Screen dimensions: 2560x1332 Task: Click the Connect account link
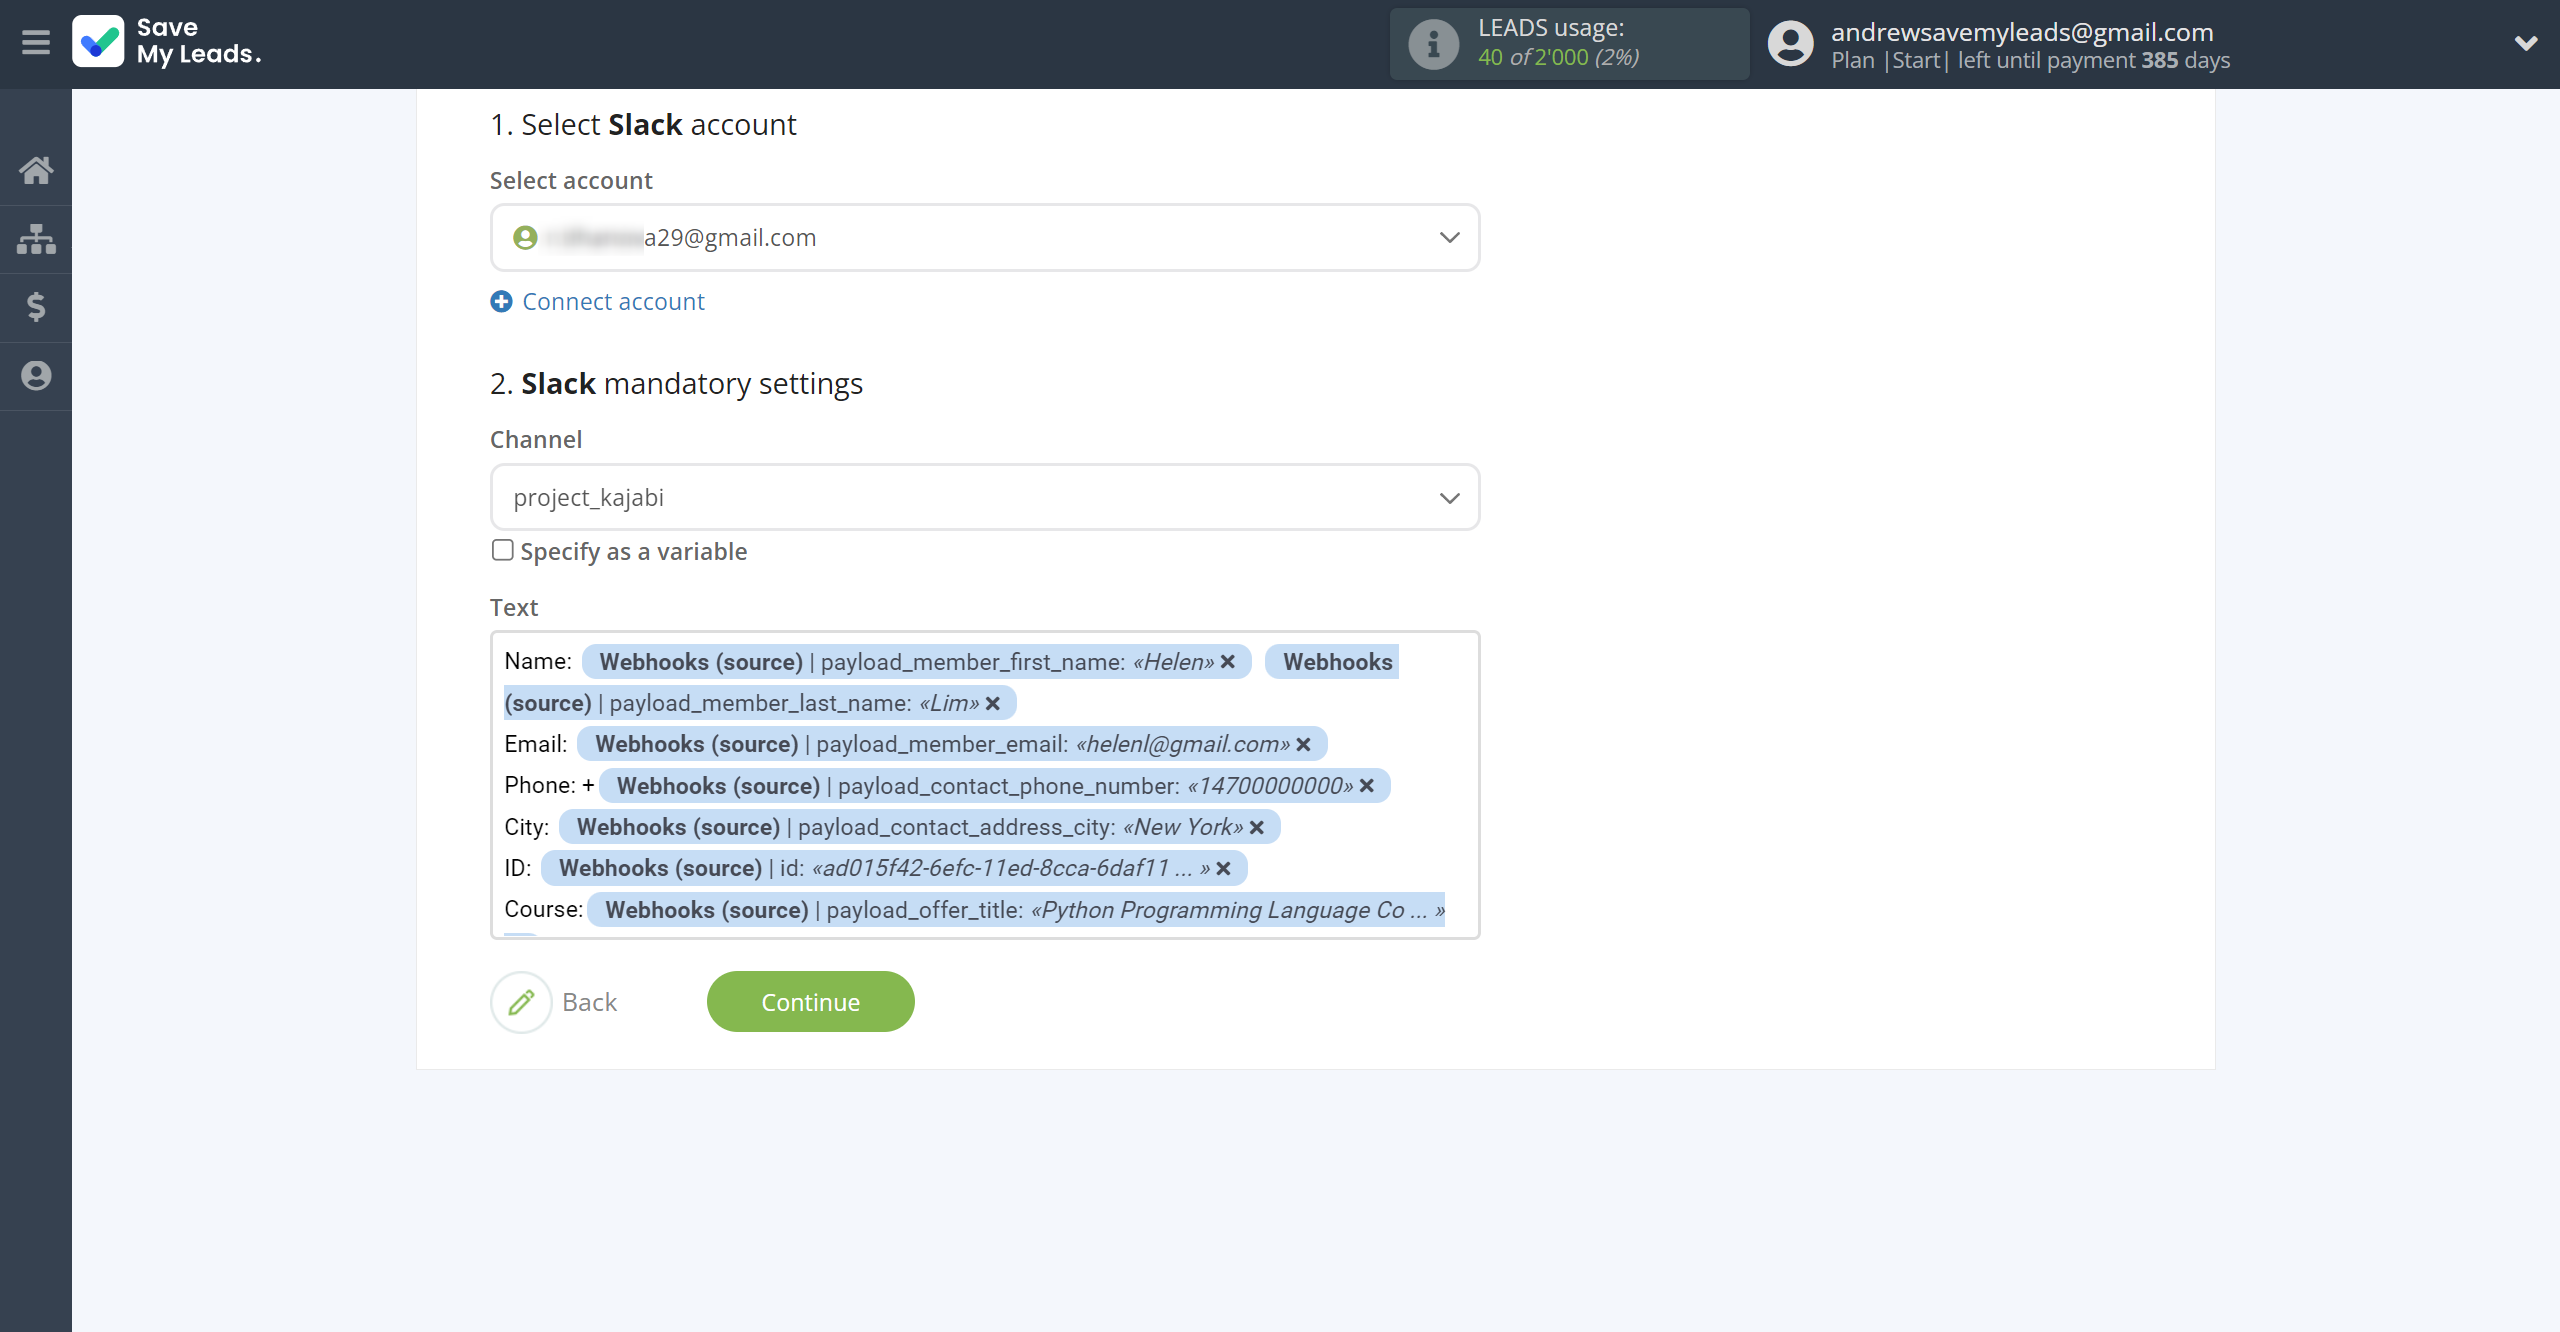[613, 301]
